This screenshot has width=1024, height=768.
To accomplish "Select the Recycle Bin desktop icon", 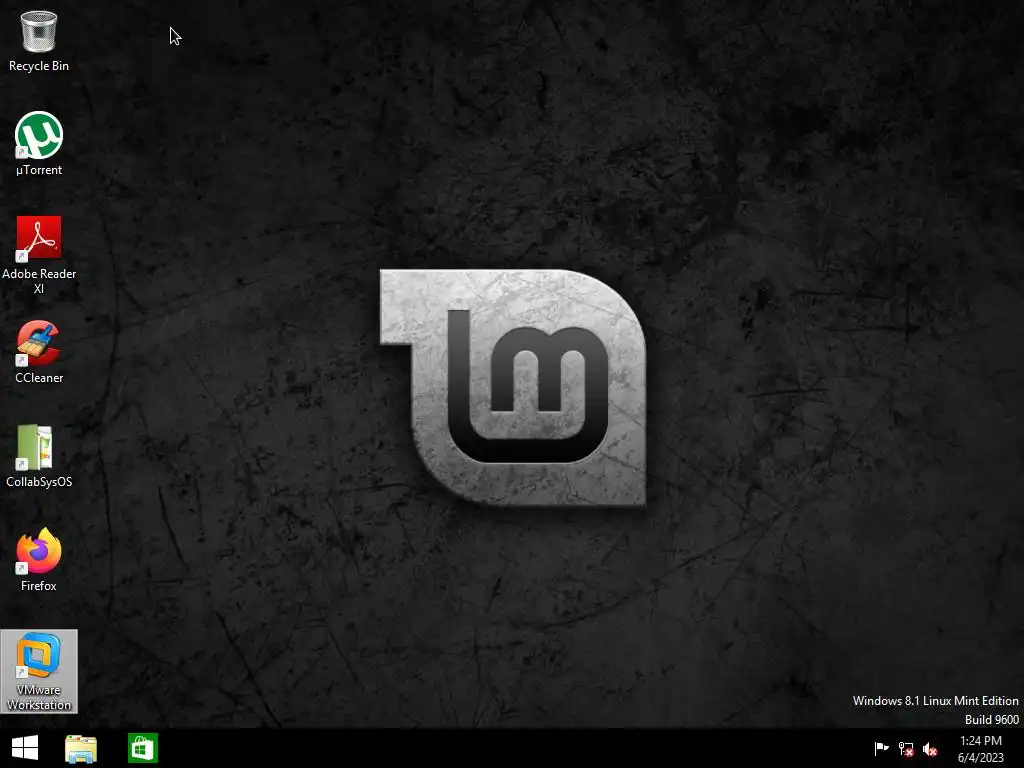I will point(39,40).
